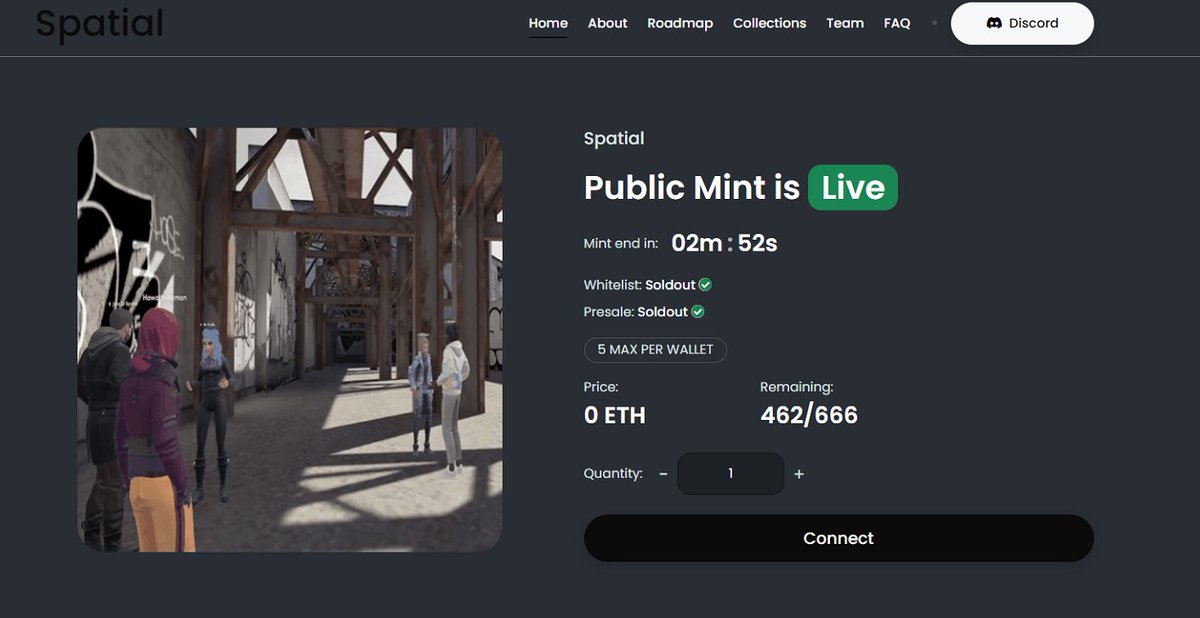Decrease quantity with the minus button

(x=663, y=474)
